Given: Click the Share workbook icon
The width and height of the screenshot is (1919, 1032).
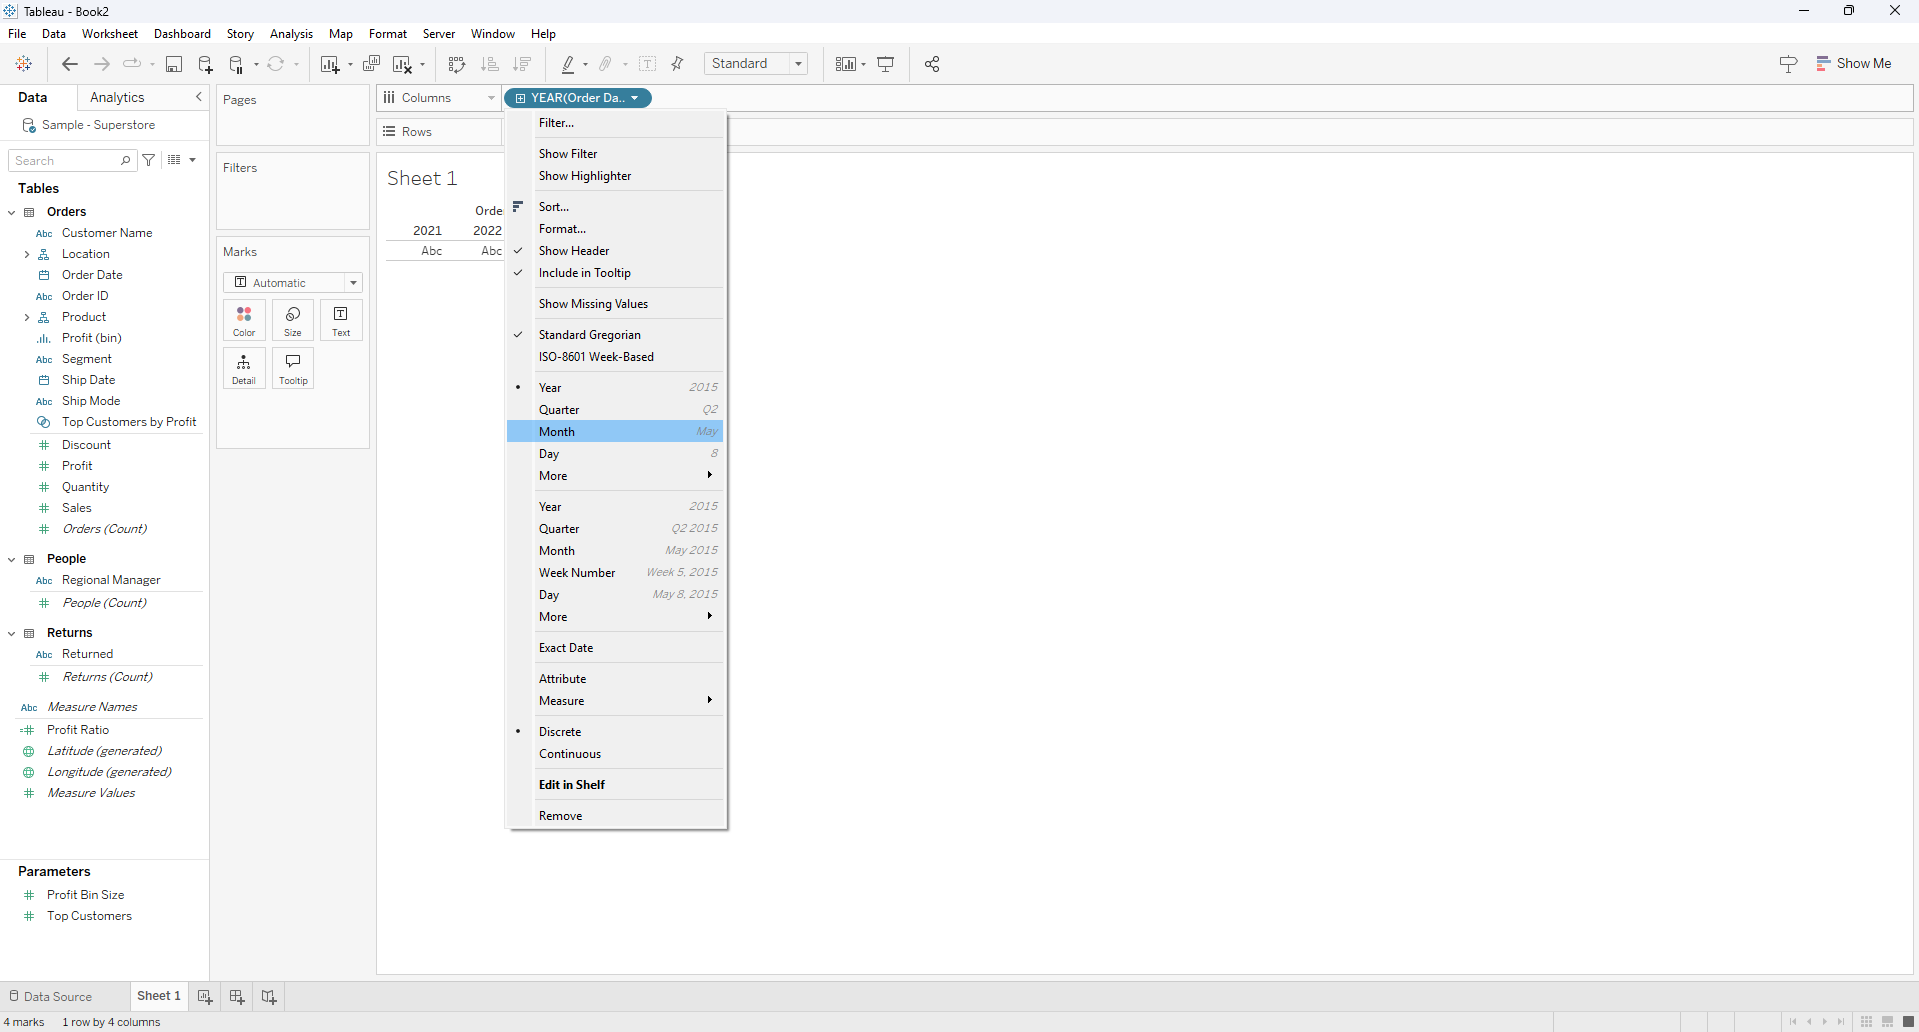Looking at the screenshot, I should [932, 64].
